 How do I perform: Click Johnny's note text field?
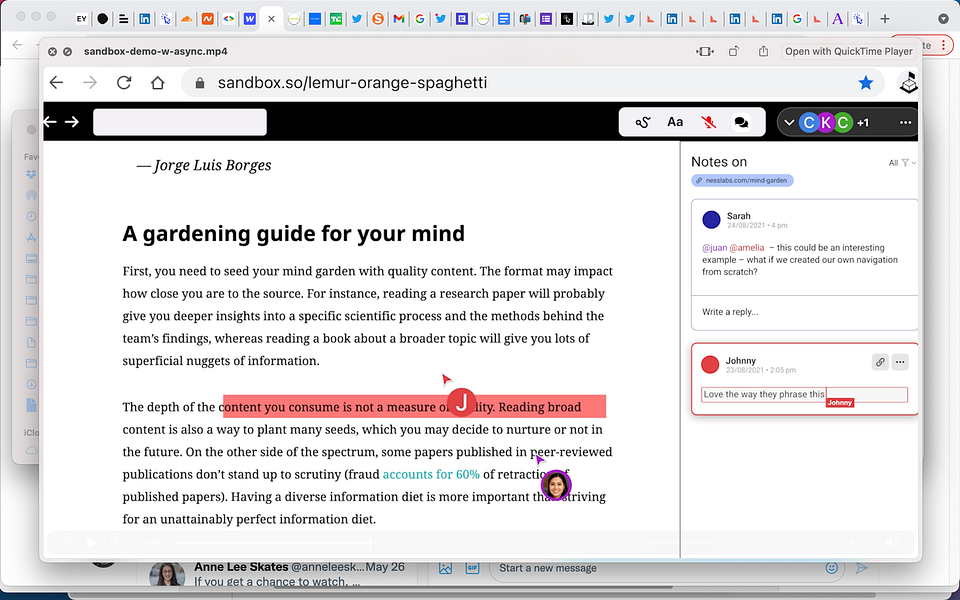click(804, 394)
